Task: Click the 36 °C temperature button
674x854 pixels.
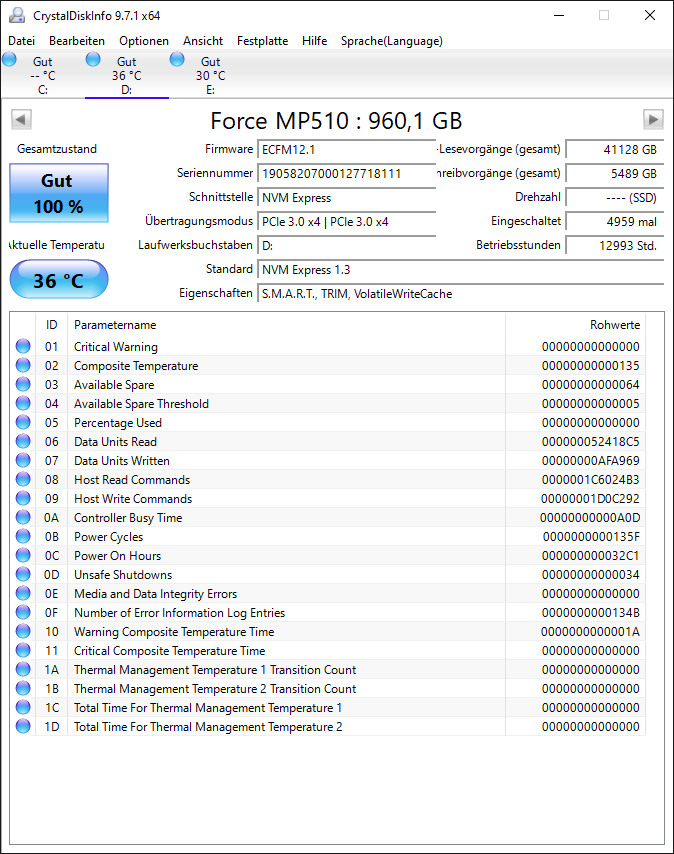Action: click(x=59, y=280)
